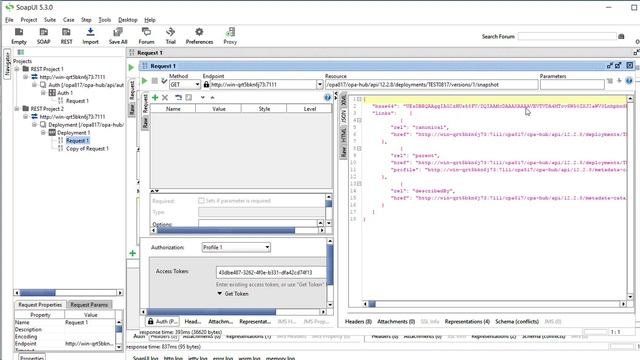Collapse the Auth 1 tree node

click(x=43, y=93)
